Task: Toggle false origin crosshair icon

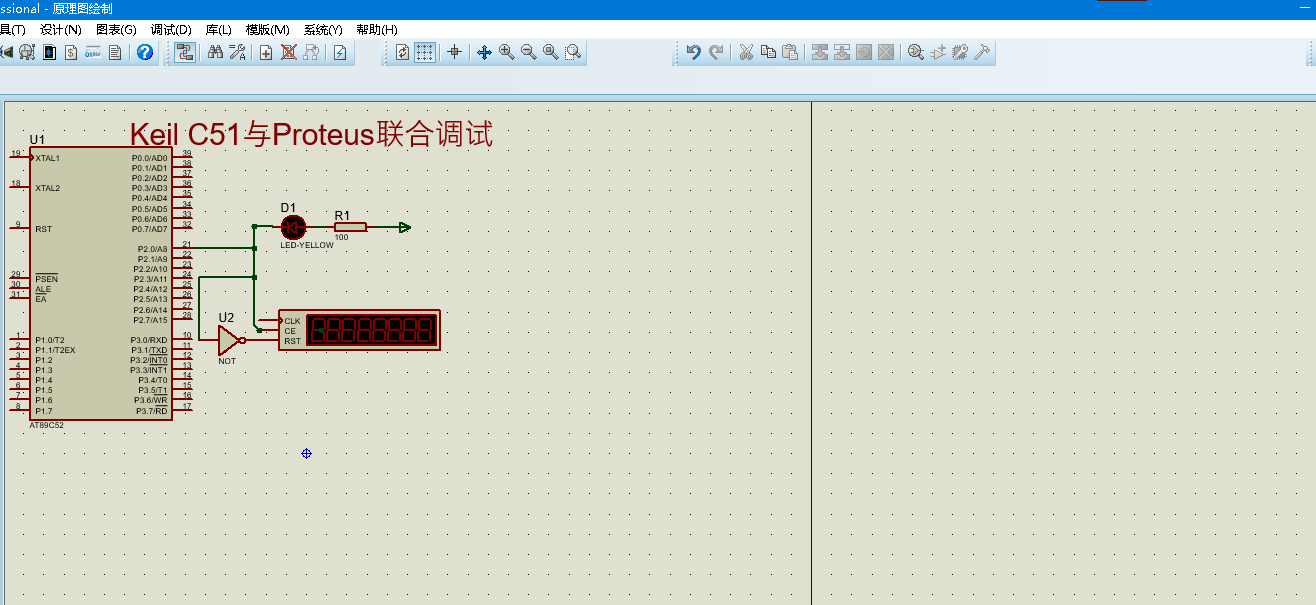Action: click(x=454, y=52)
